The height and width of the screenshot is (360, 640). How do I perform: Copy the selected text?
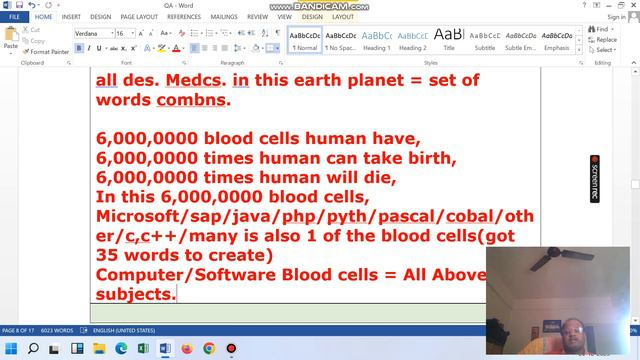(x=33, y=41)
